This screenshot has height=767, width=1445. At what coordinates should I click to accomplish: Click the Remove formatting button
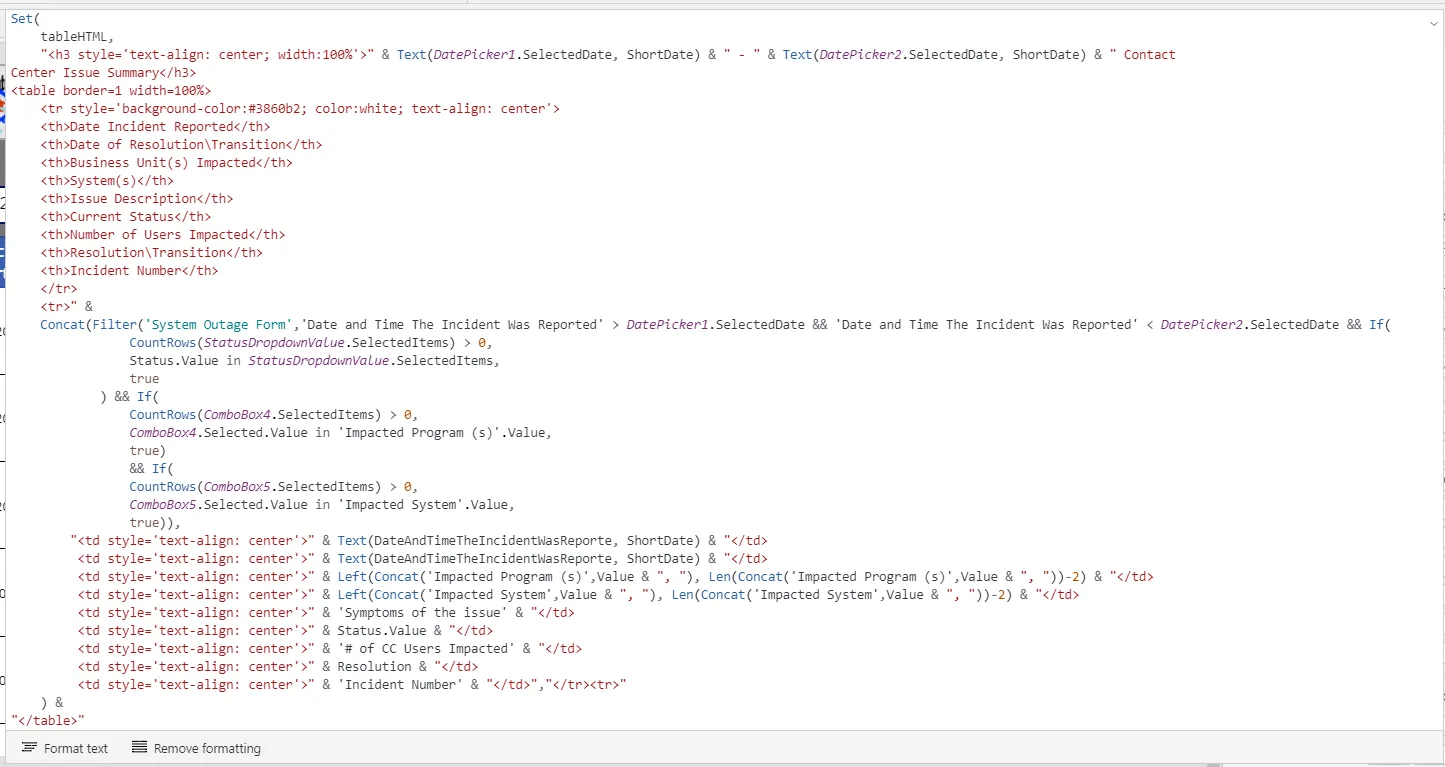point(196,748)
